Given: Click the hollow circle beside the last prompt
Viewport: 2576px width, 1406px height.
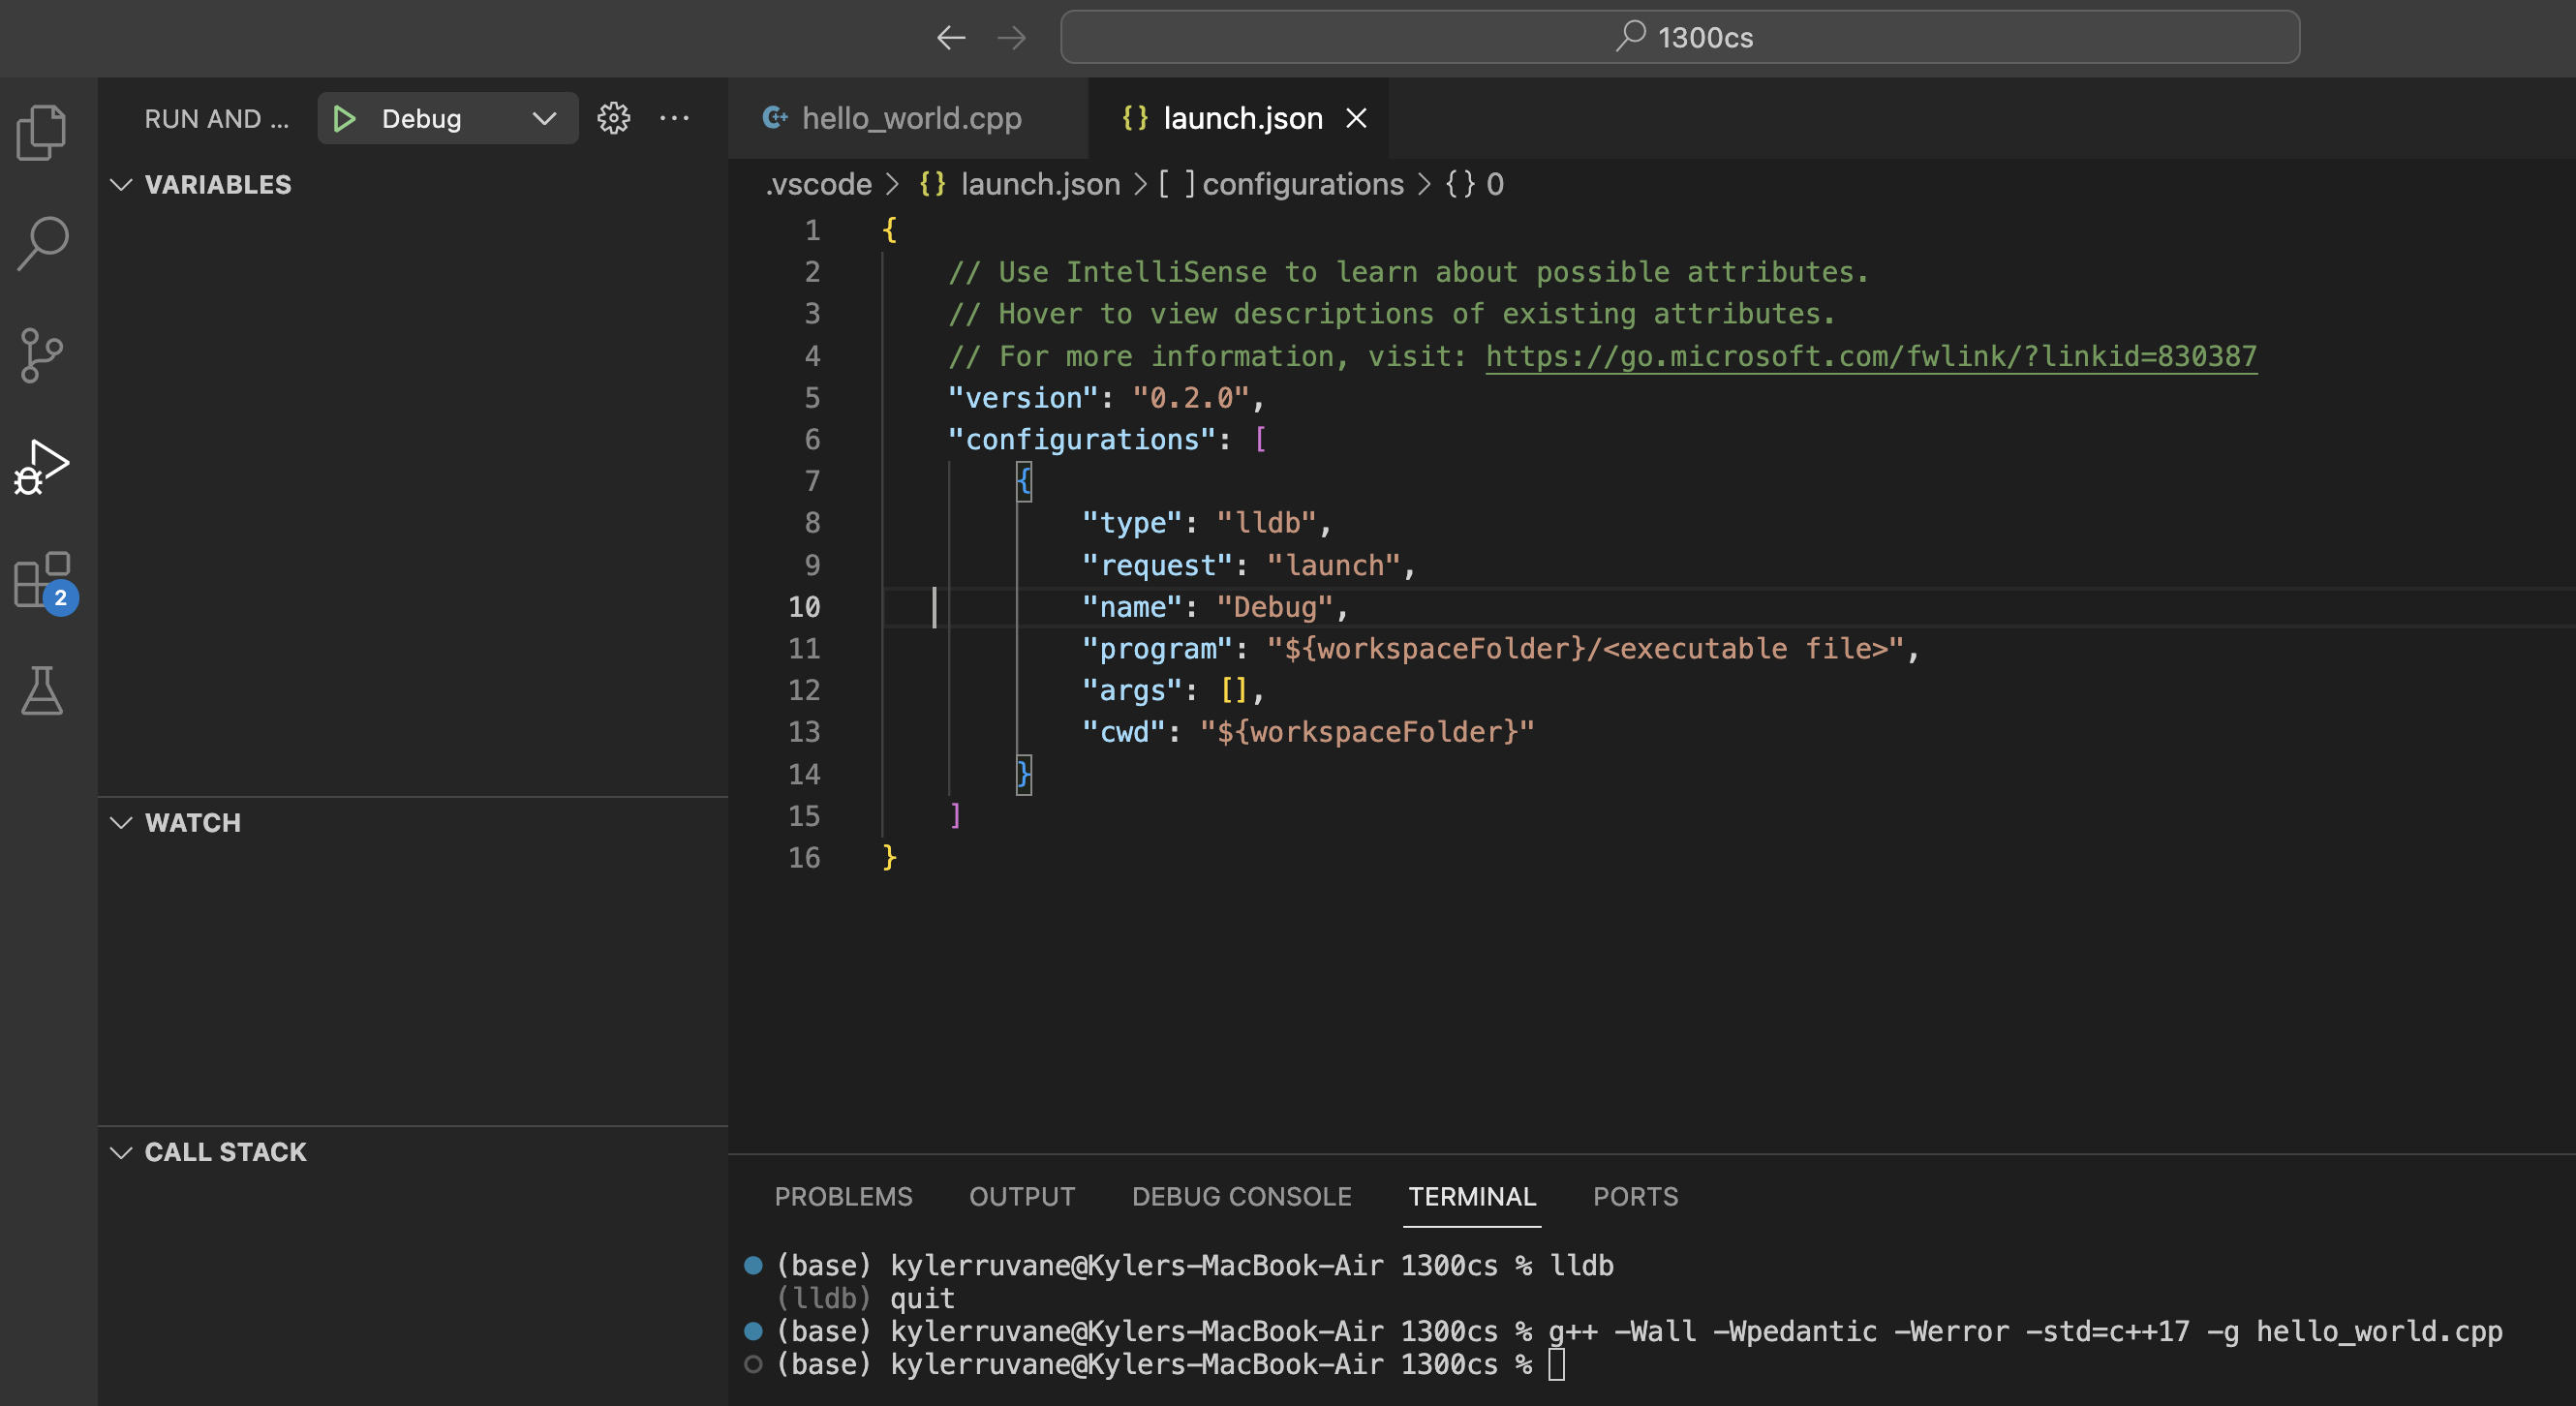Looking at the screenshot, I should click(753, 1365).
